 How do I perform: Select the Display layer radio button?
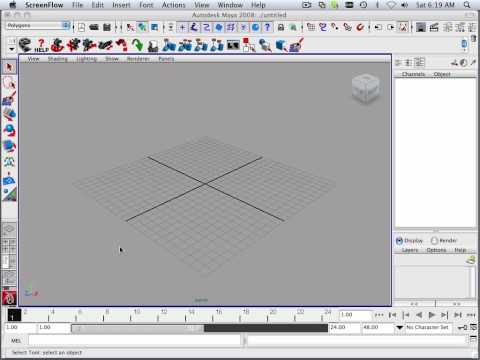click(399, 241)
